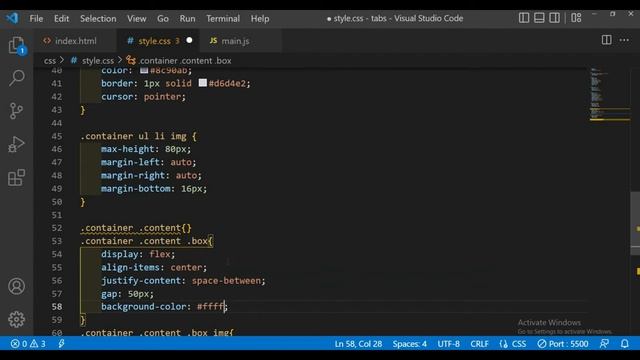Click 'display: flex' on line 54

138,254
